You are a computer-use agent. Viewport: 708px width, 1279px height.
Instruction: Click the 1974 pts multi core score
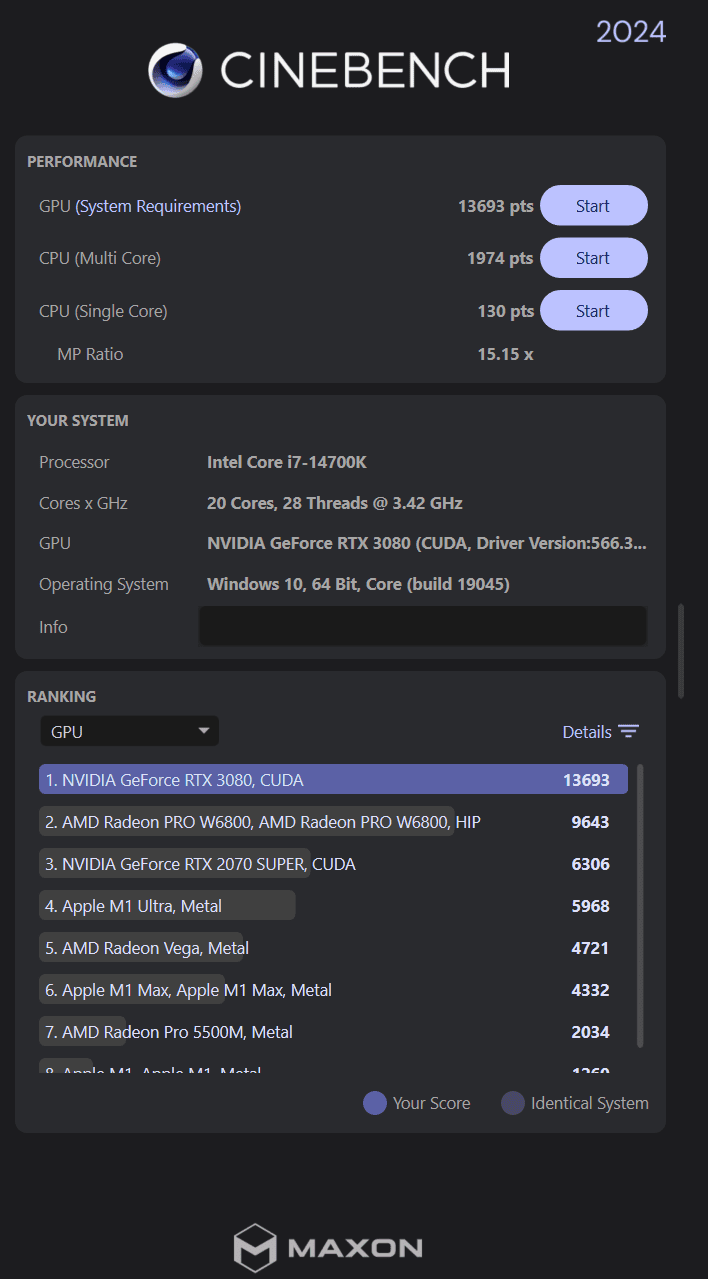click(x=500, y=258)
